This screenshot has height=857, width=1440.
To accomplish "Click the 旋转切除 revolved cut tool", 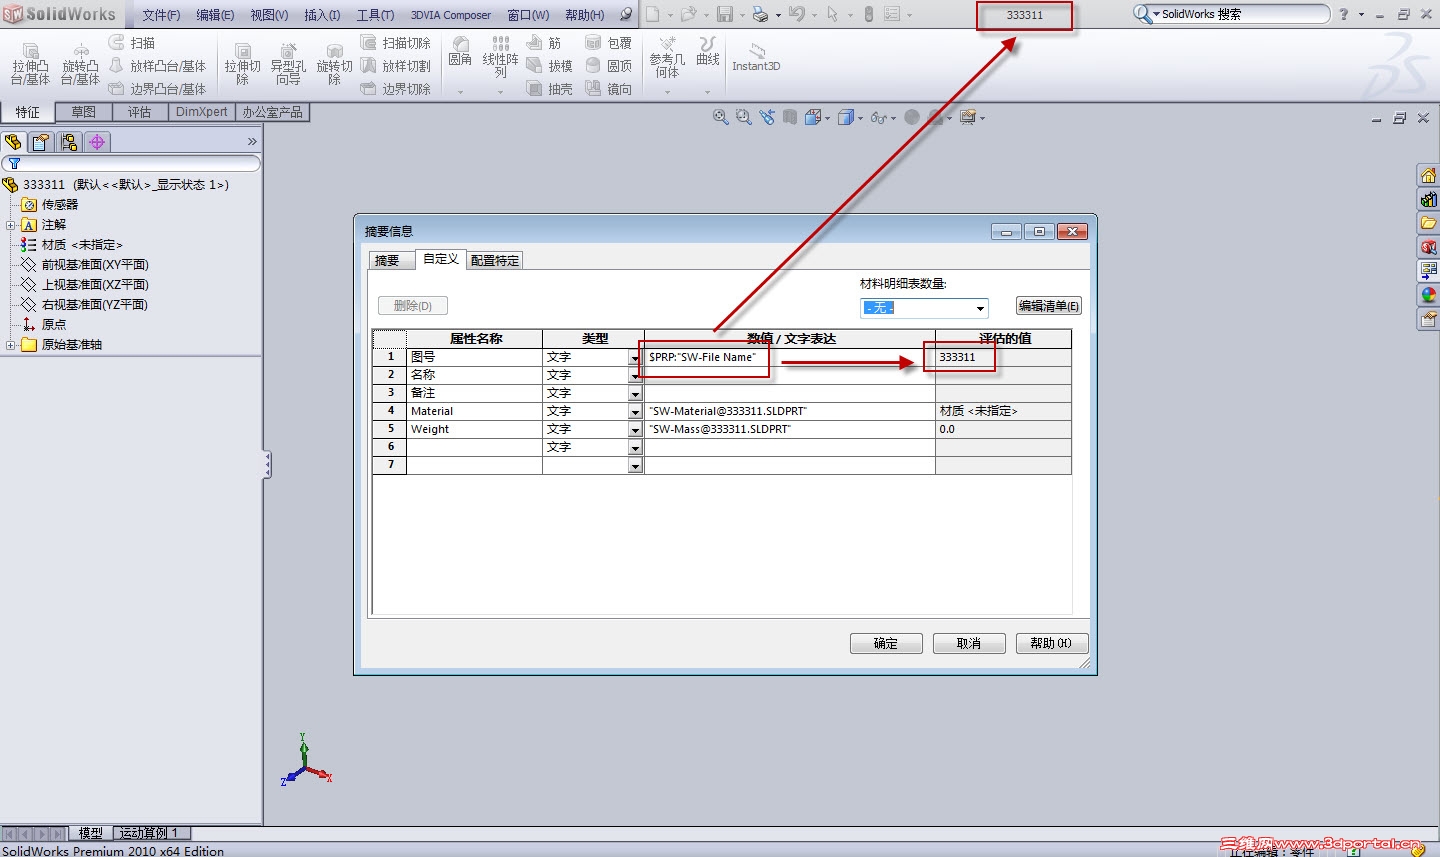I will 334,64.
